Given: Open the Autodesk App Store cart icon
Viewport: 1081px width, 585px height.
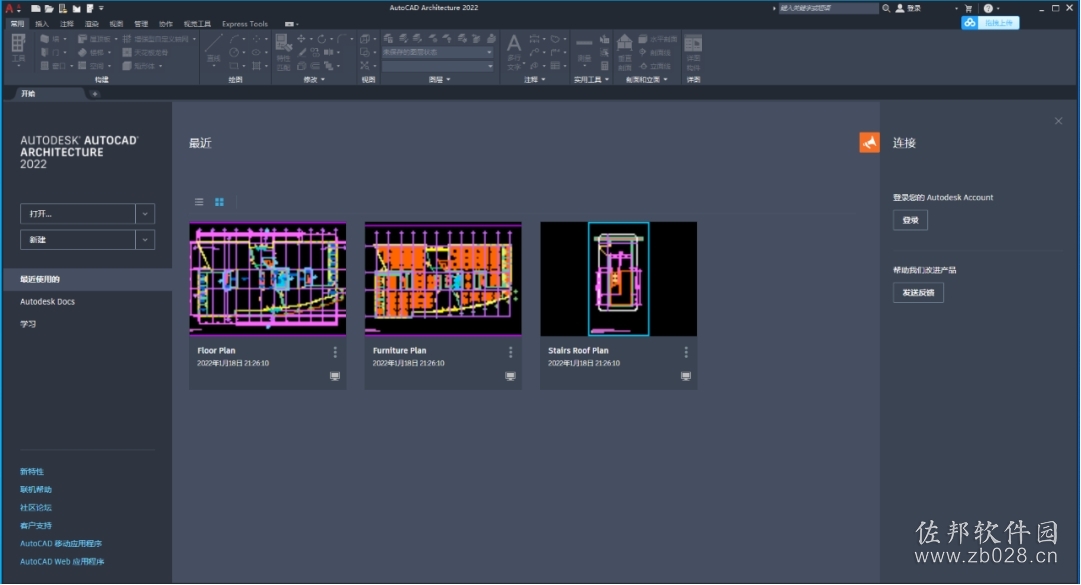Looking at the screenshot, I should coord(969,8).
